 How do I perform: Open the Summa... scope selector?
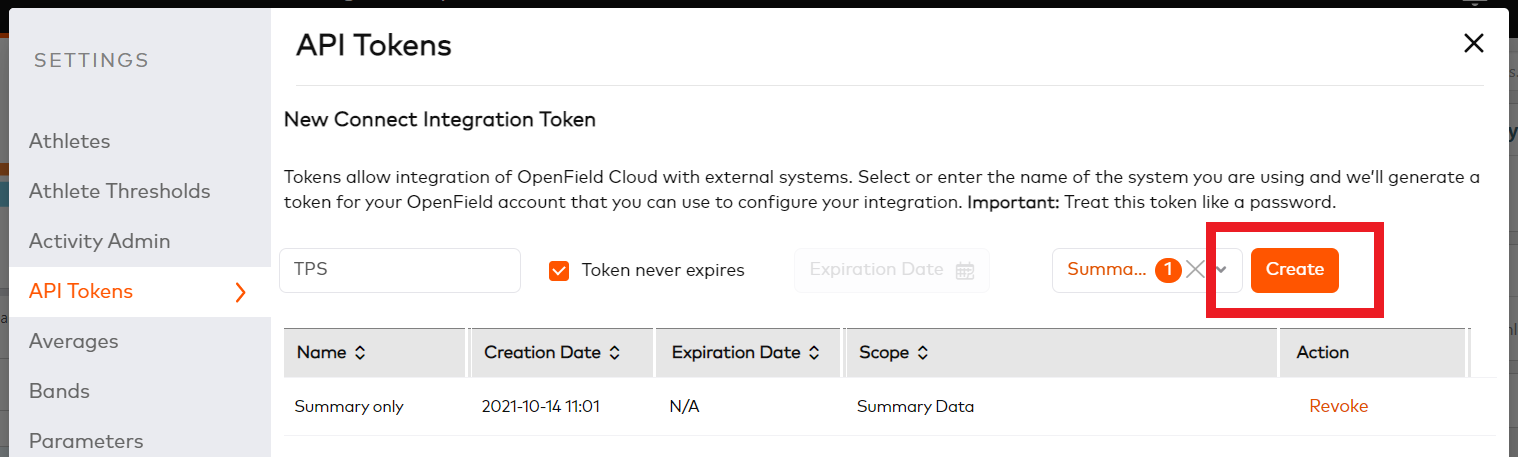pos(1106,270)
